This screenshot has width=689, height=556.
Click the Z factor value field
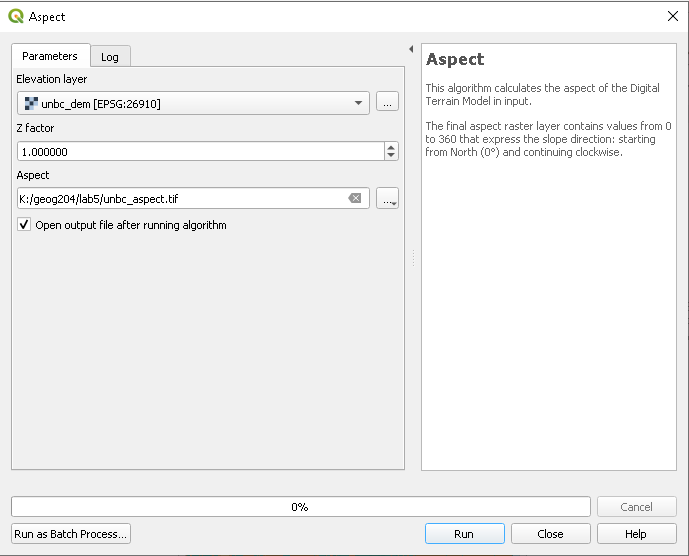click(x=201, y=151)
